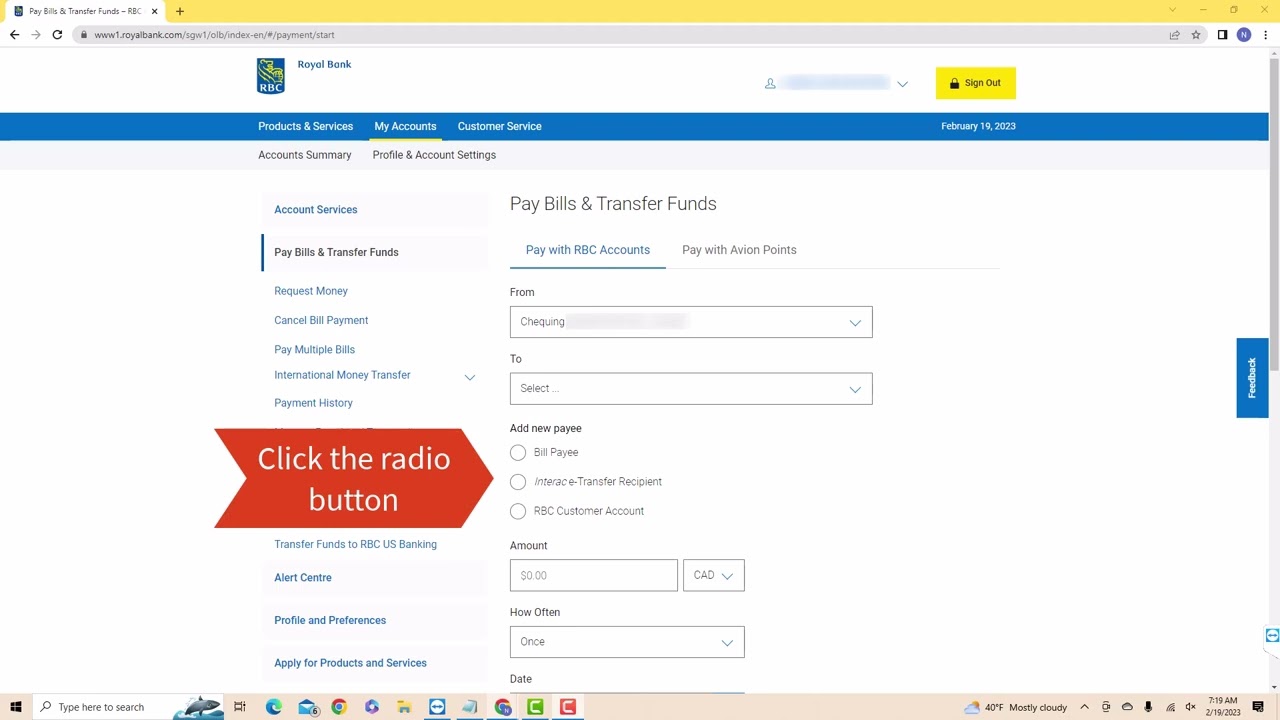This screenshot has width=1280, height=720.
Task: Click the browser address bar URL
Action: (214, 35)
